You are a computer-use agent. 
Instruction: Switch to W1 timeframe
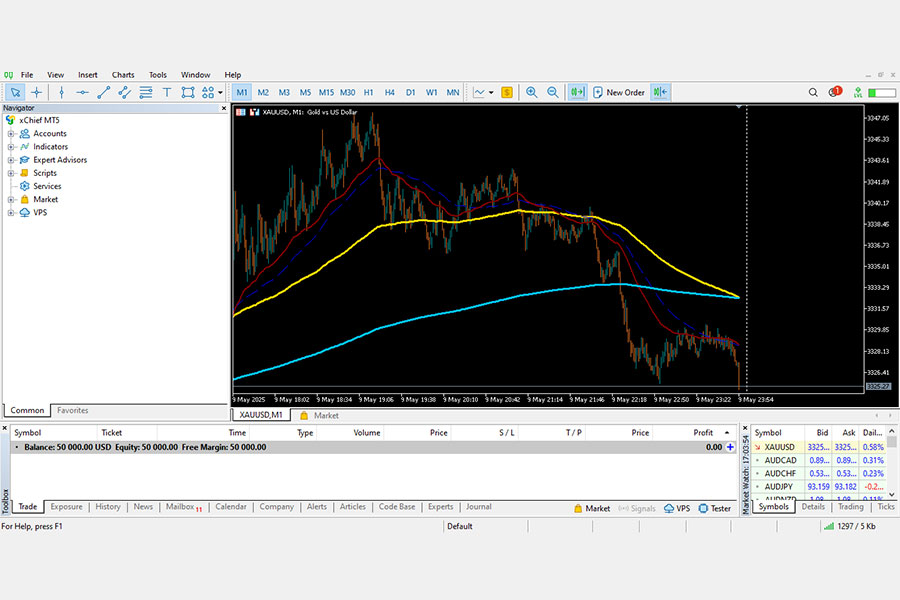coord(432,92)
